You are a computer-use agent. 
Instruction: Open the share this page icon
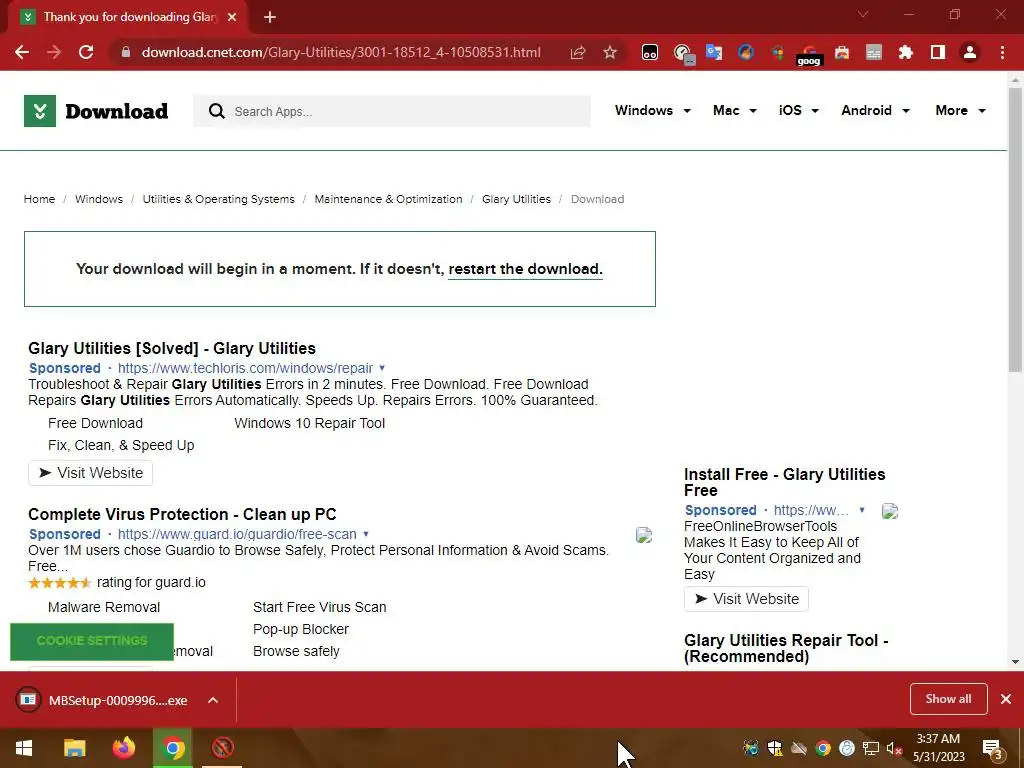(x=578, y=52)
